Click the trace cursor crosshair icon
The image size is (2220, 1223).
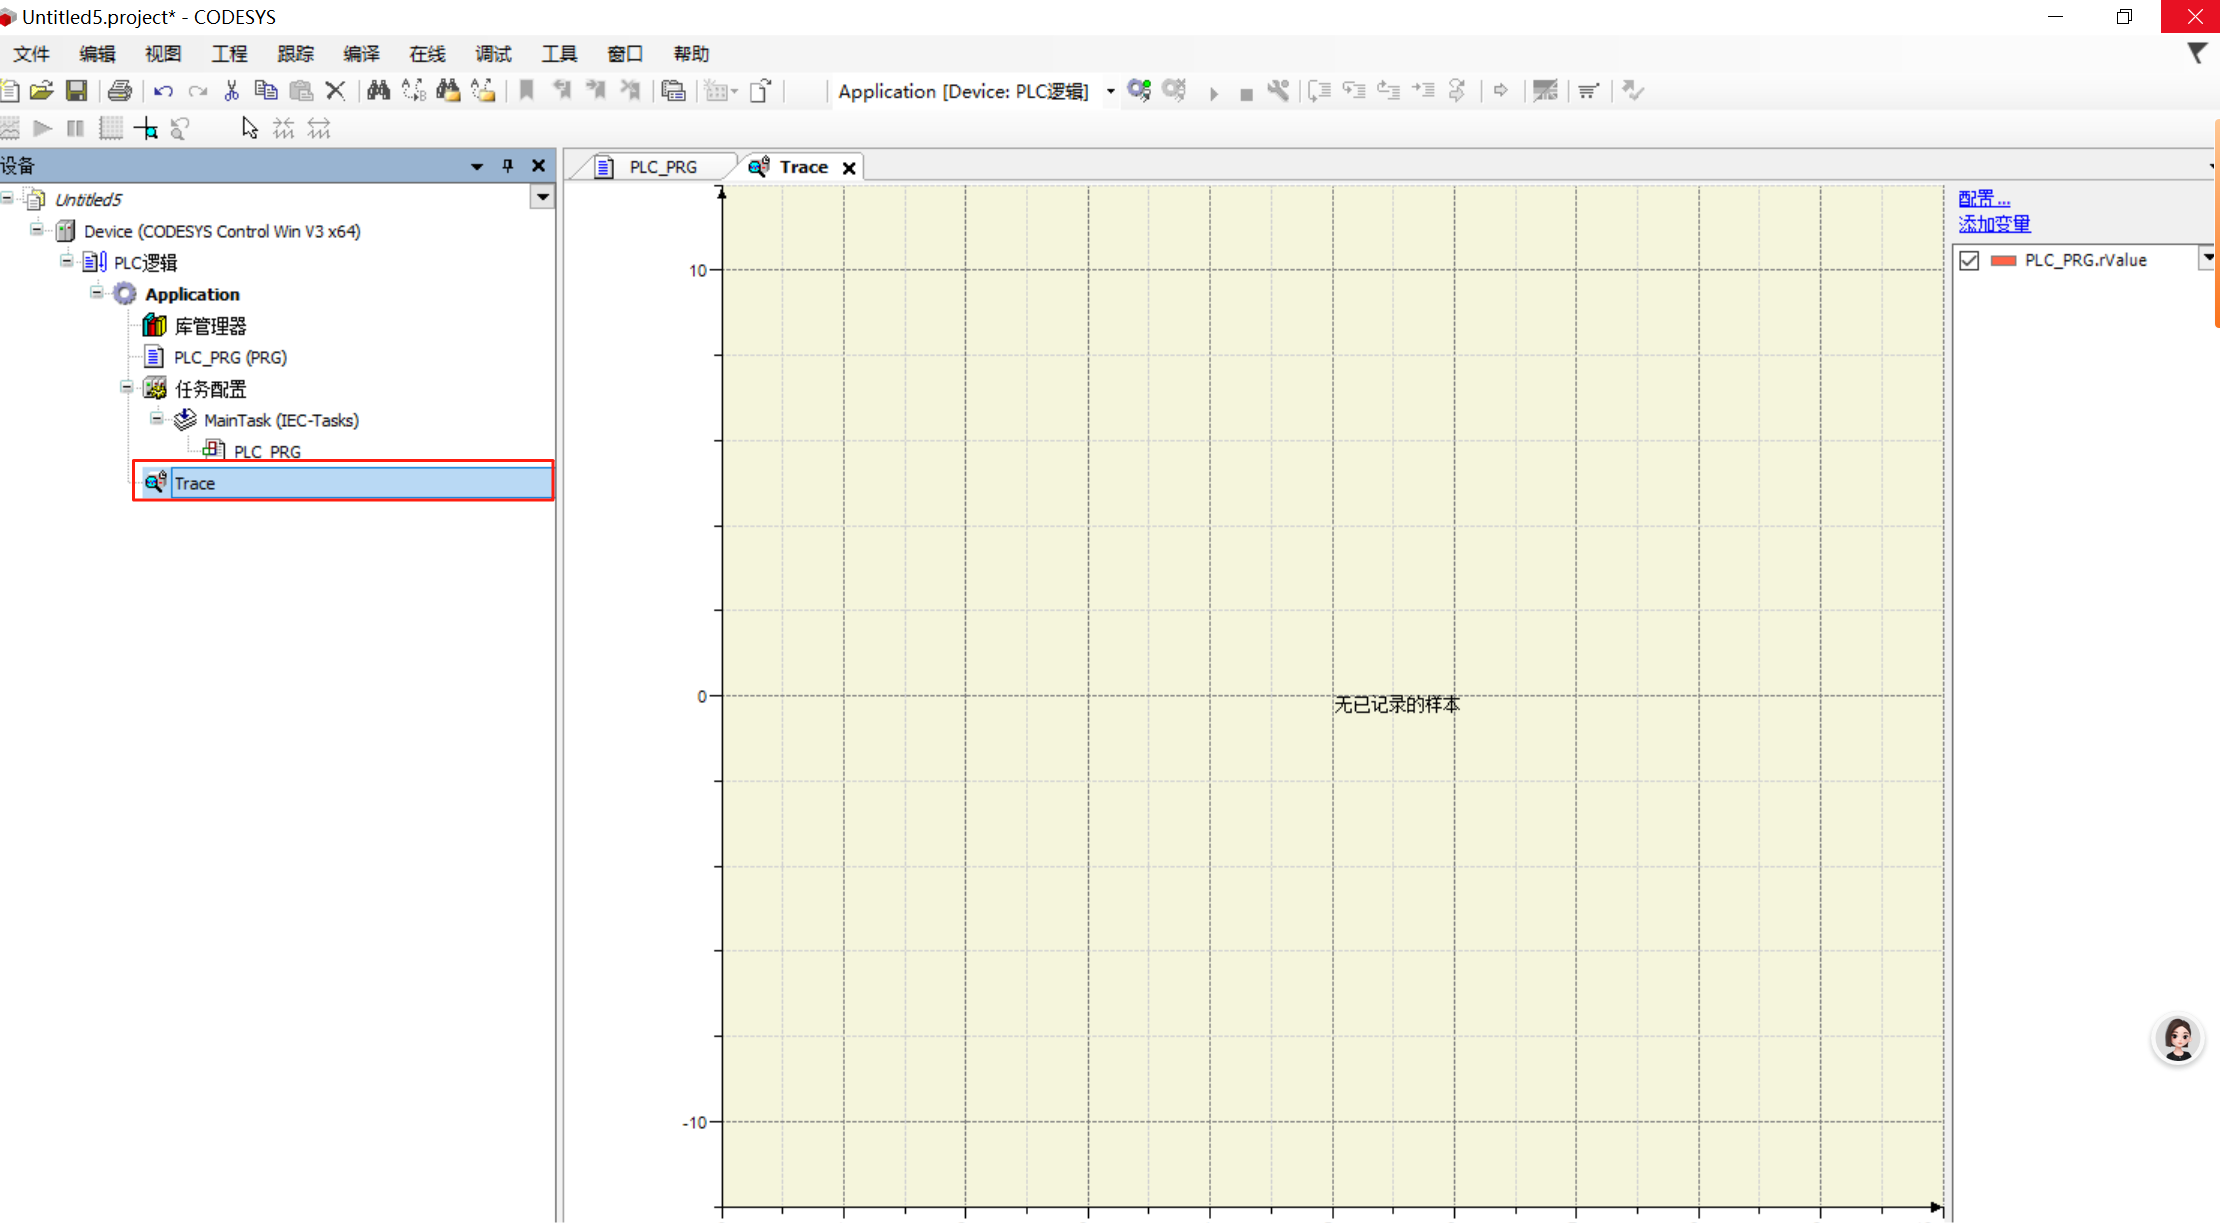pyautogui.click(x=146, y=129)
